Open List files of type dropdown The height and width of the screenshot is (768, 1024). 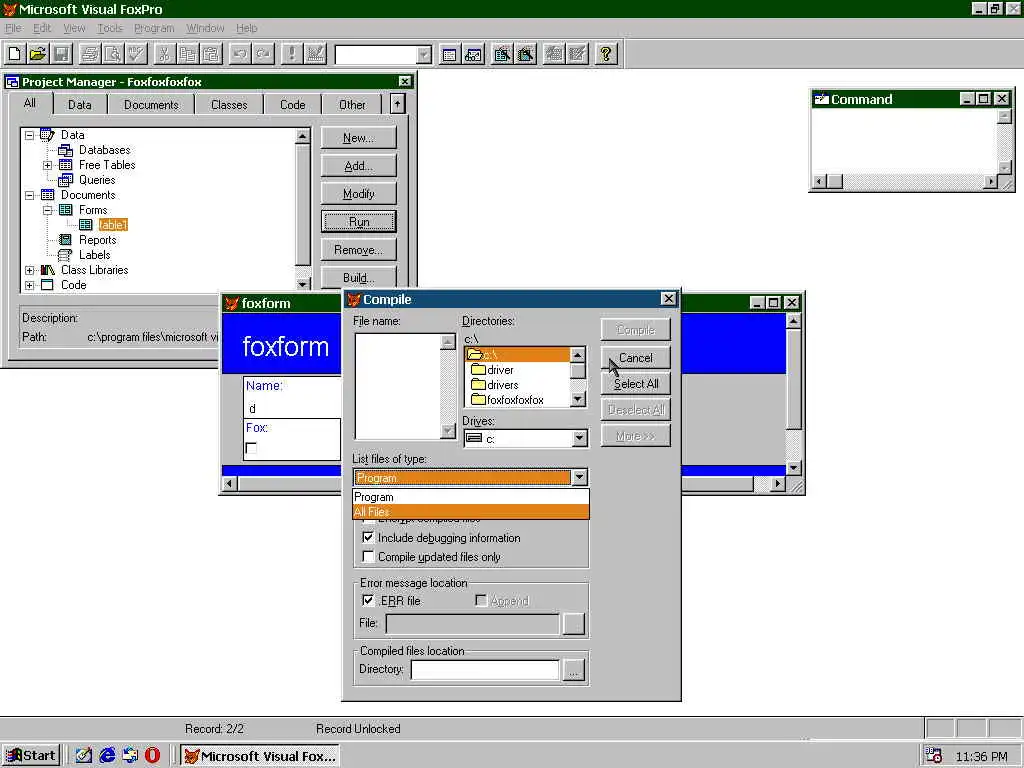[579, 477]
